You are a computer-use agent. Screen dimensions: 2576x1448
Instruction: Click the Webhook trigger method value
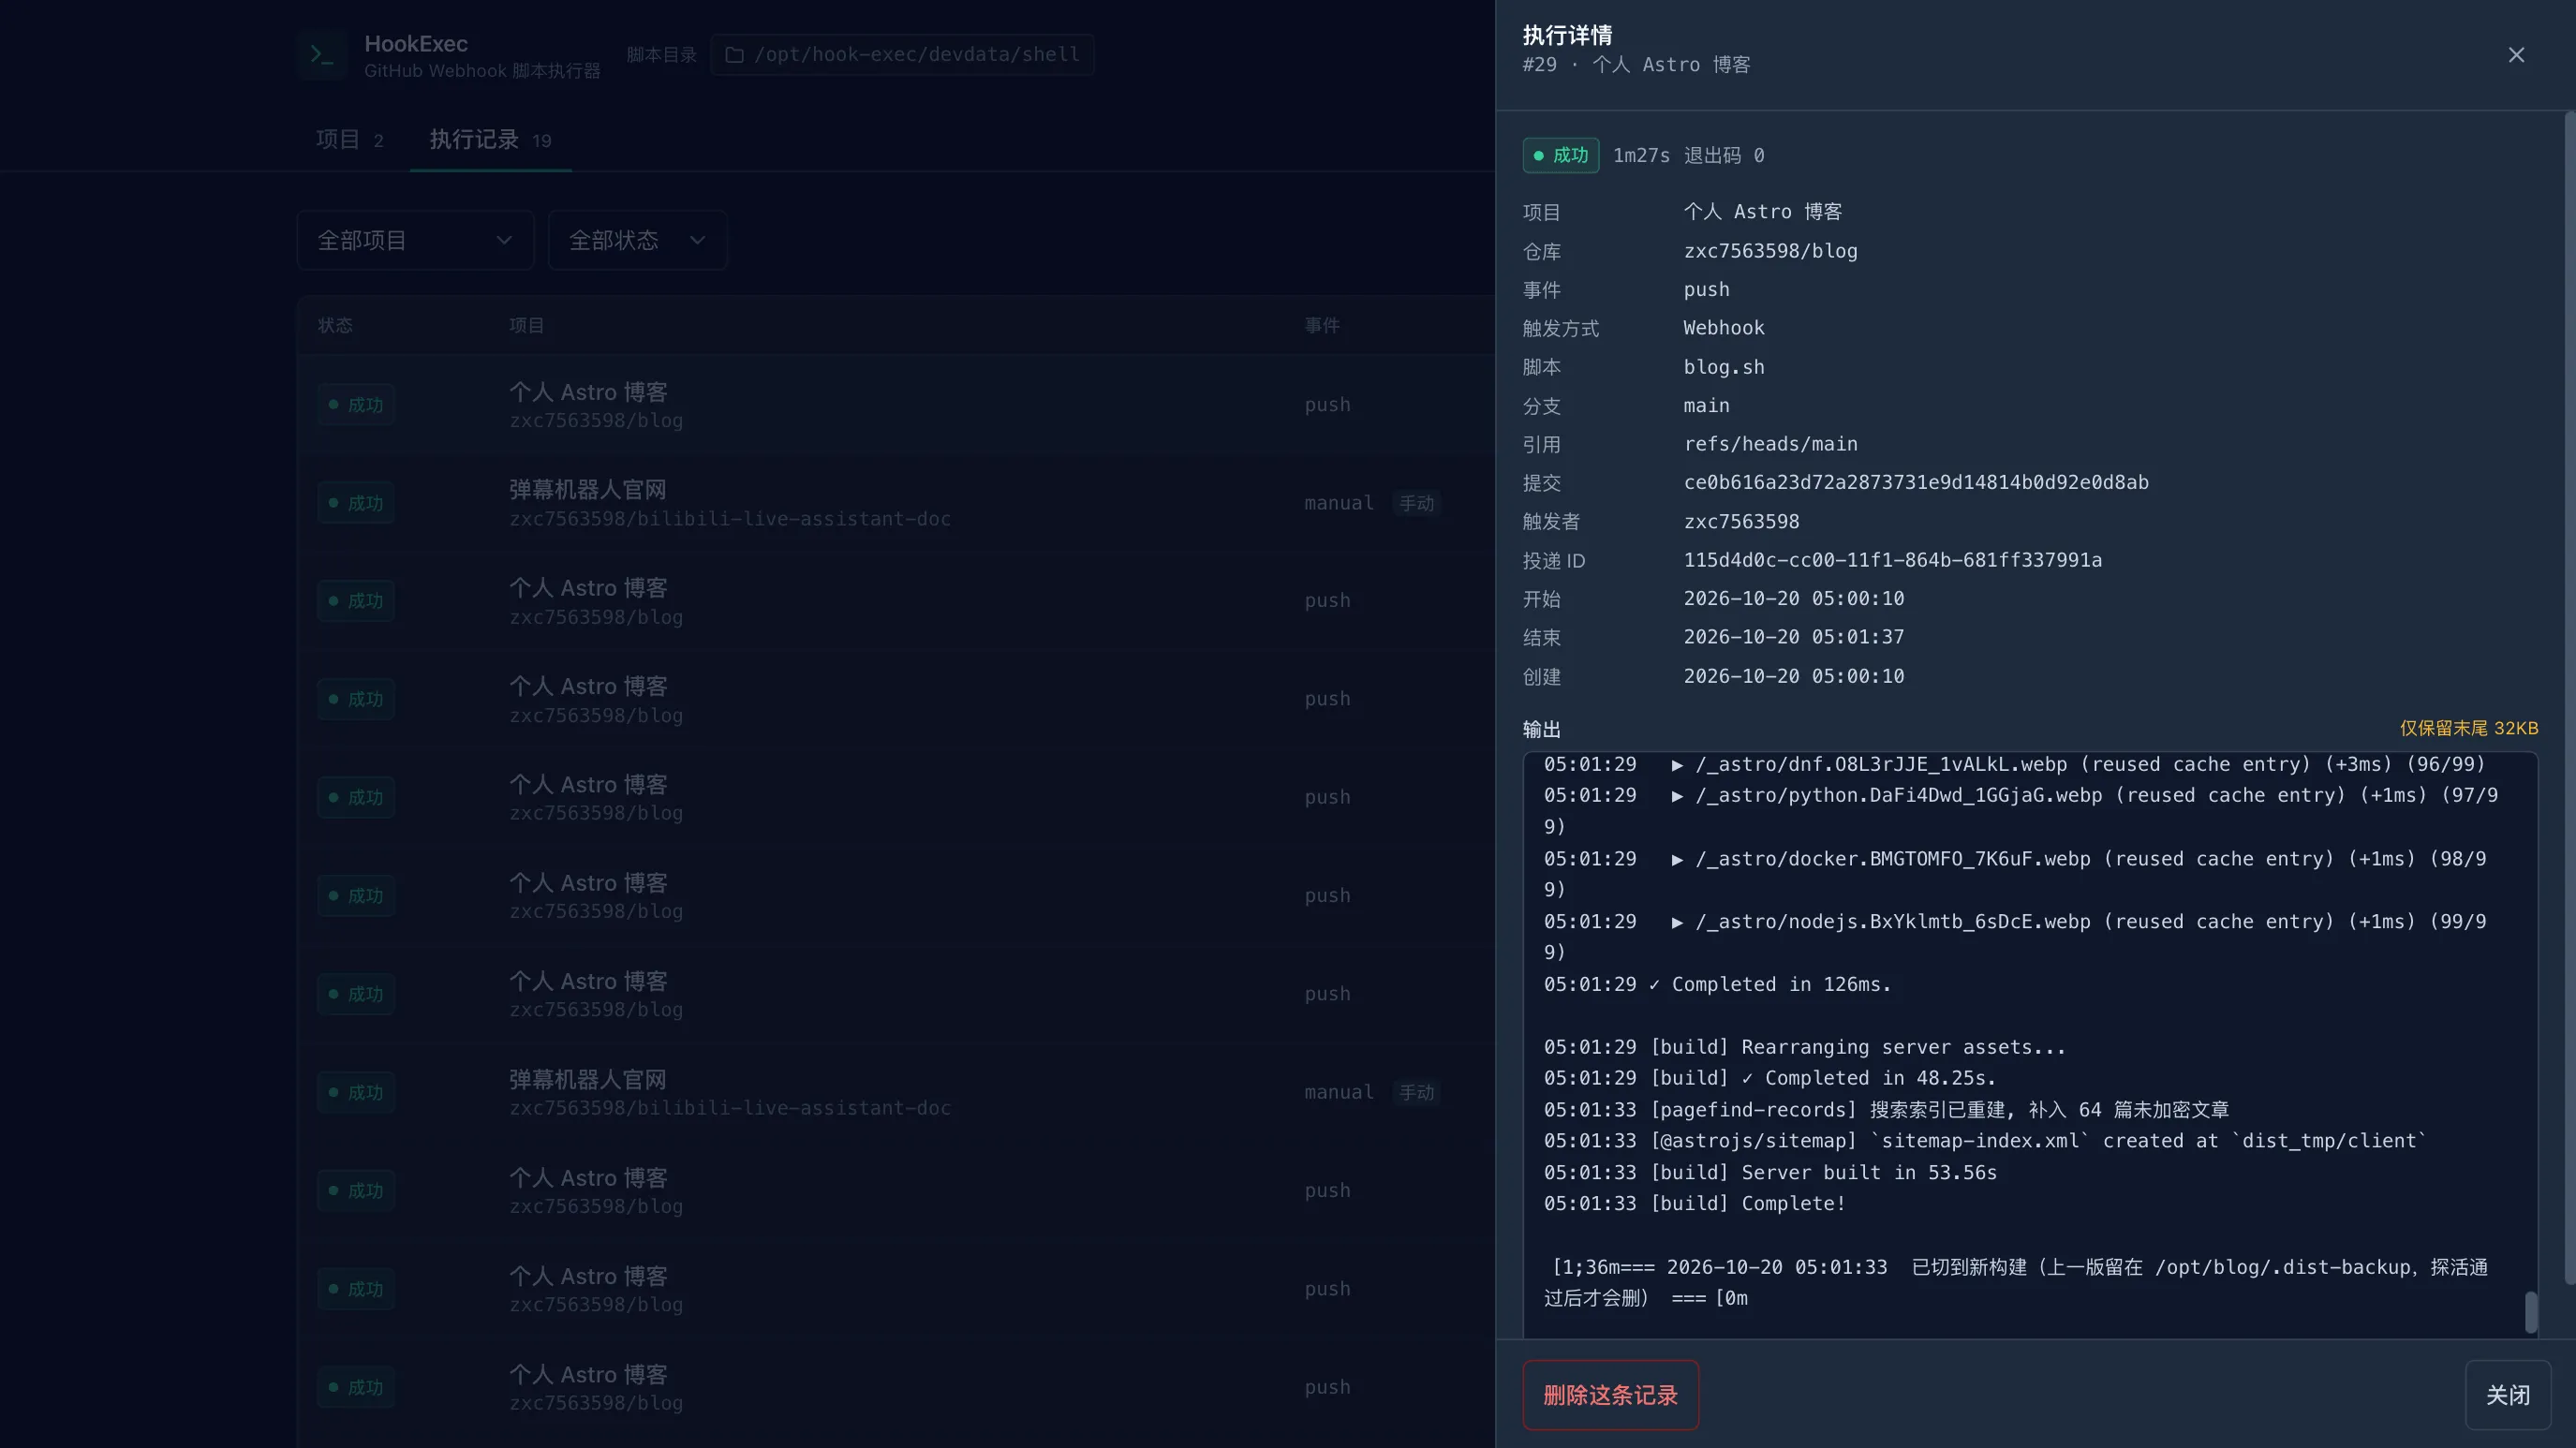pos(1724,328)
